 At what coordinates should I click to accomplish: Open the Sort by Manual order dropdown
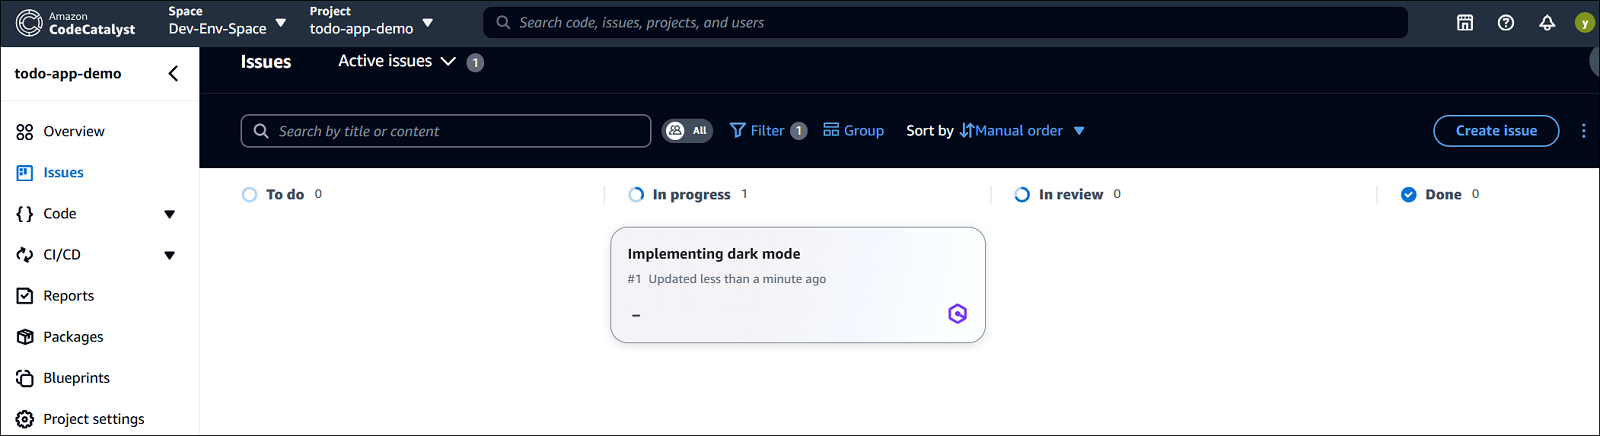(x=1022, y=131)
